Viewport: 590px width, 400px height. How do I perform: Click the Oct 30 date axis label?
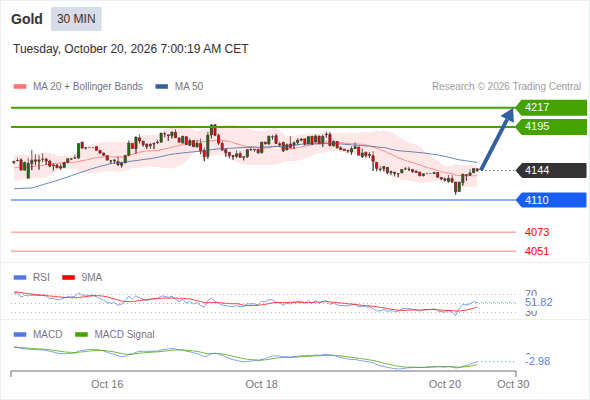tap(513, 384)
